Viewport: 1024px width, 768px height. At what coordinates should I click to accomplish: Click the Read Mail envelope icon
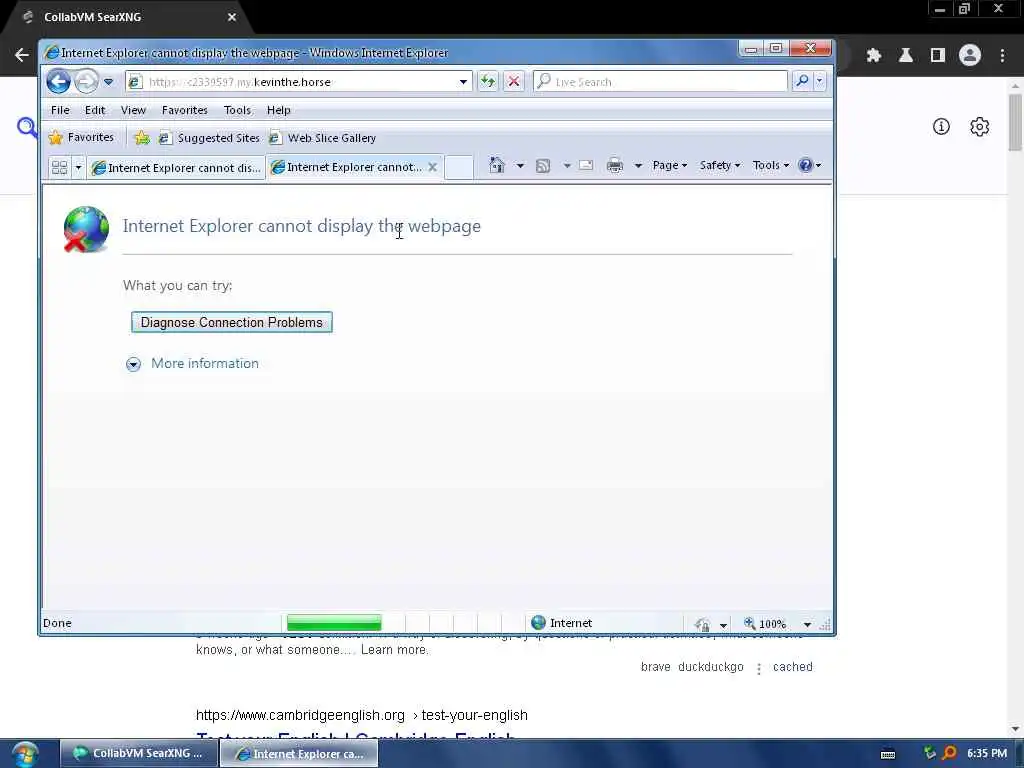[586, 165]
